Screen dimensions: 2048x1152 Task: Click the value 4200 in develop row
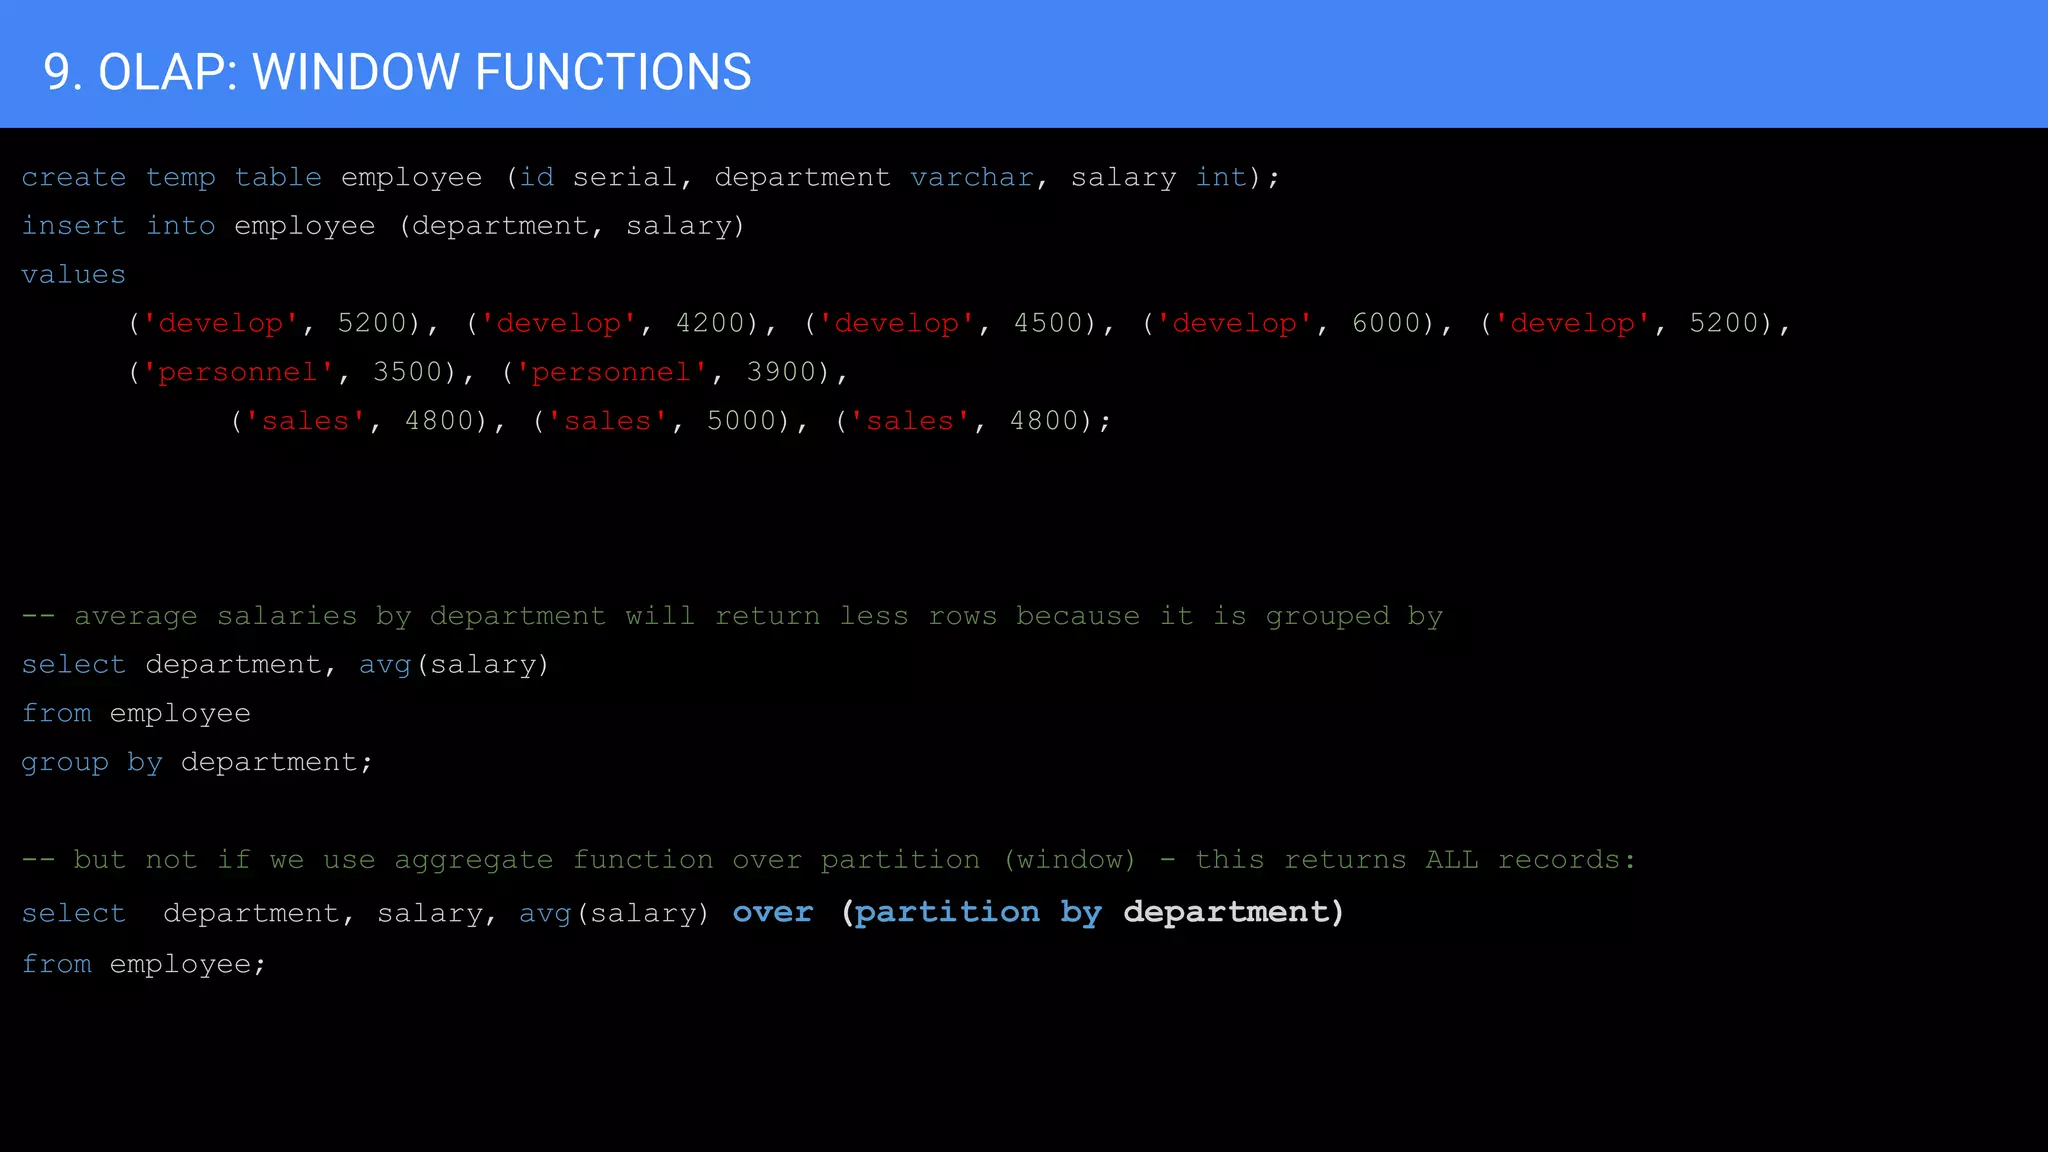710,323
